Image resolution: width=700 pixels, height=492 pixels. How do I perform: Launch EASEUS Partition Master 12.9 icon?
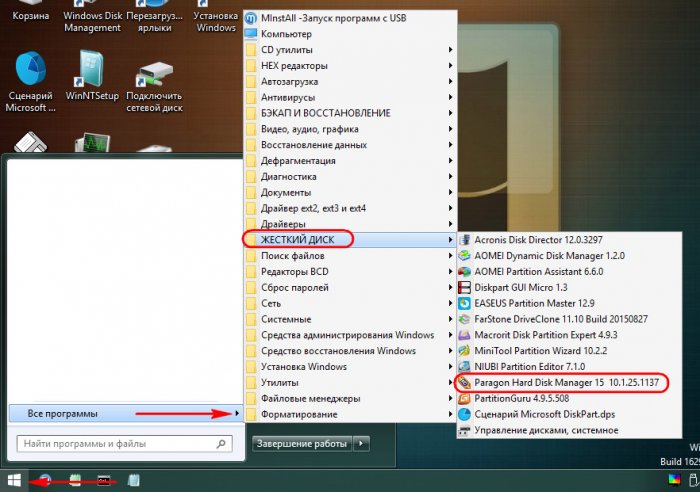point(464,304)
